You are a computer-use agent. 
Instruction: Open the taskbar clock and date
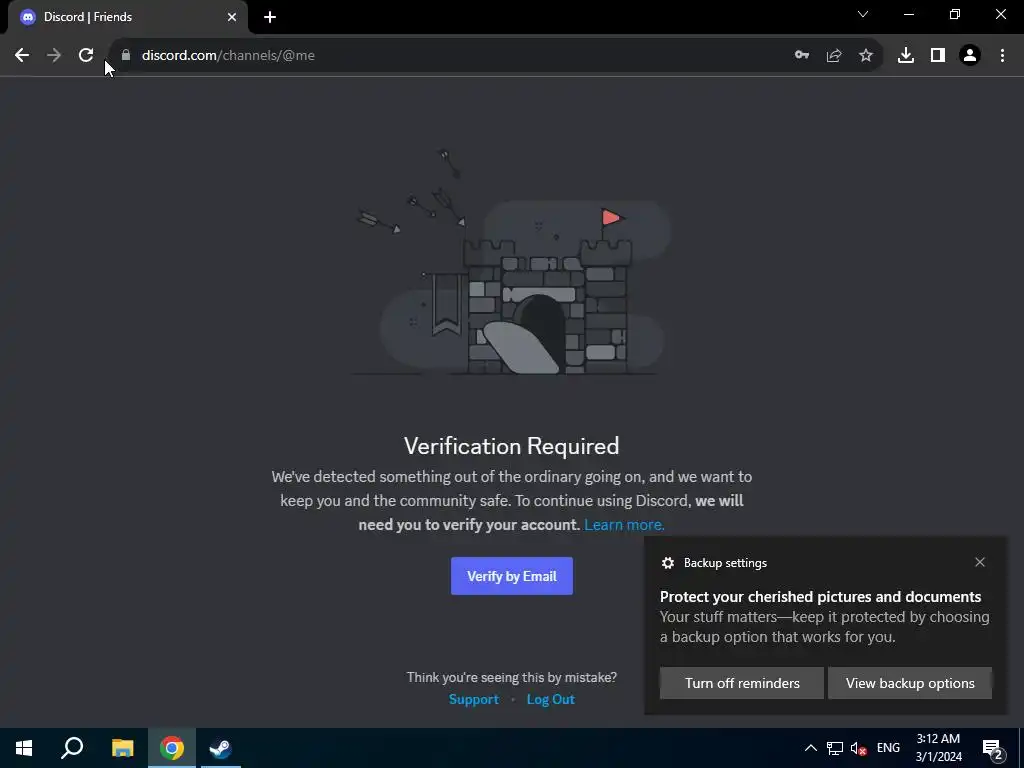(x=938, y=748)
